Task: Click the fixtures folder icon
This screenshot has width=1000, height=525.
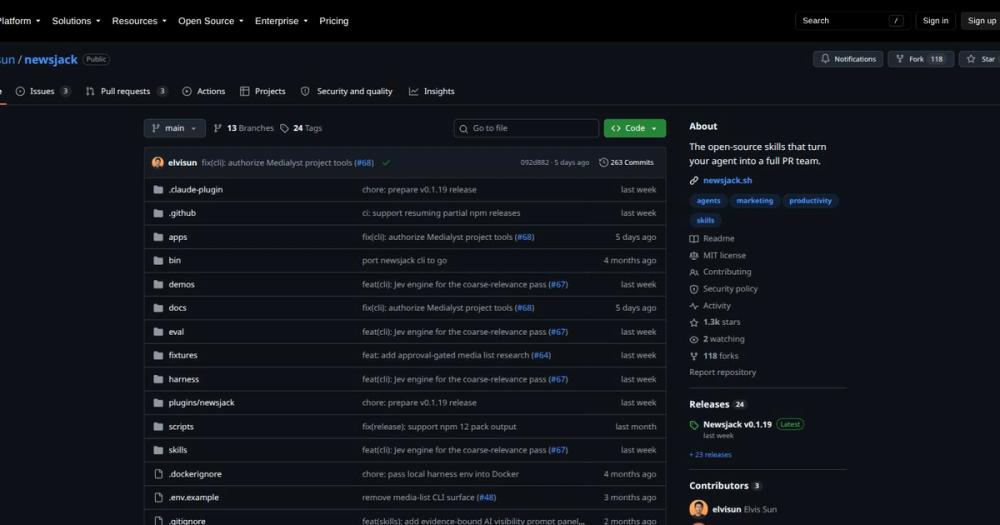Action: 158,355
